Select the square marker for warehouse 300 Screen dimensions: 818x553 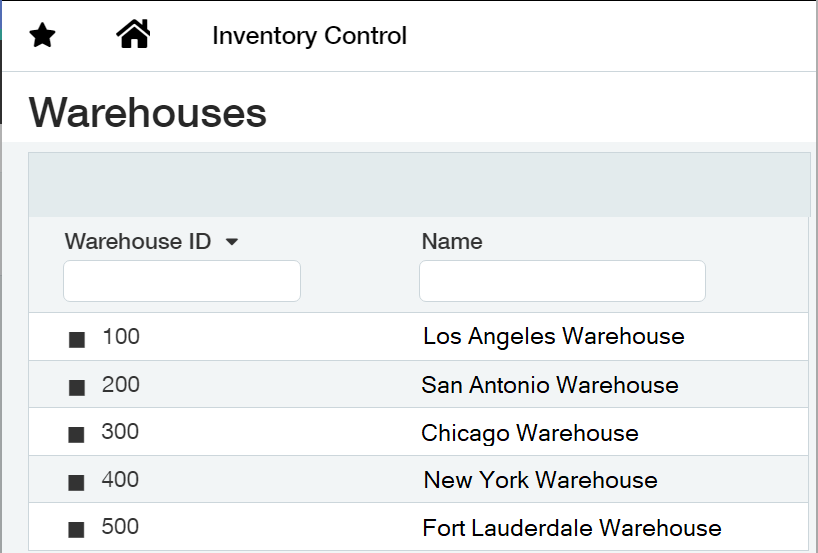76,435
